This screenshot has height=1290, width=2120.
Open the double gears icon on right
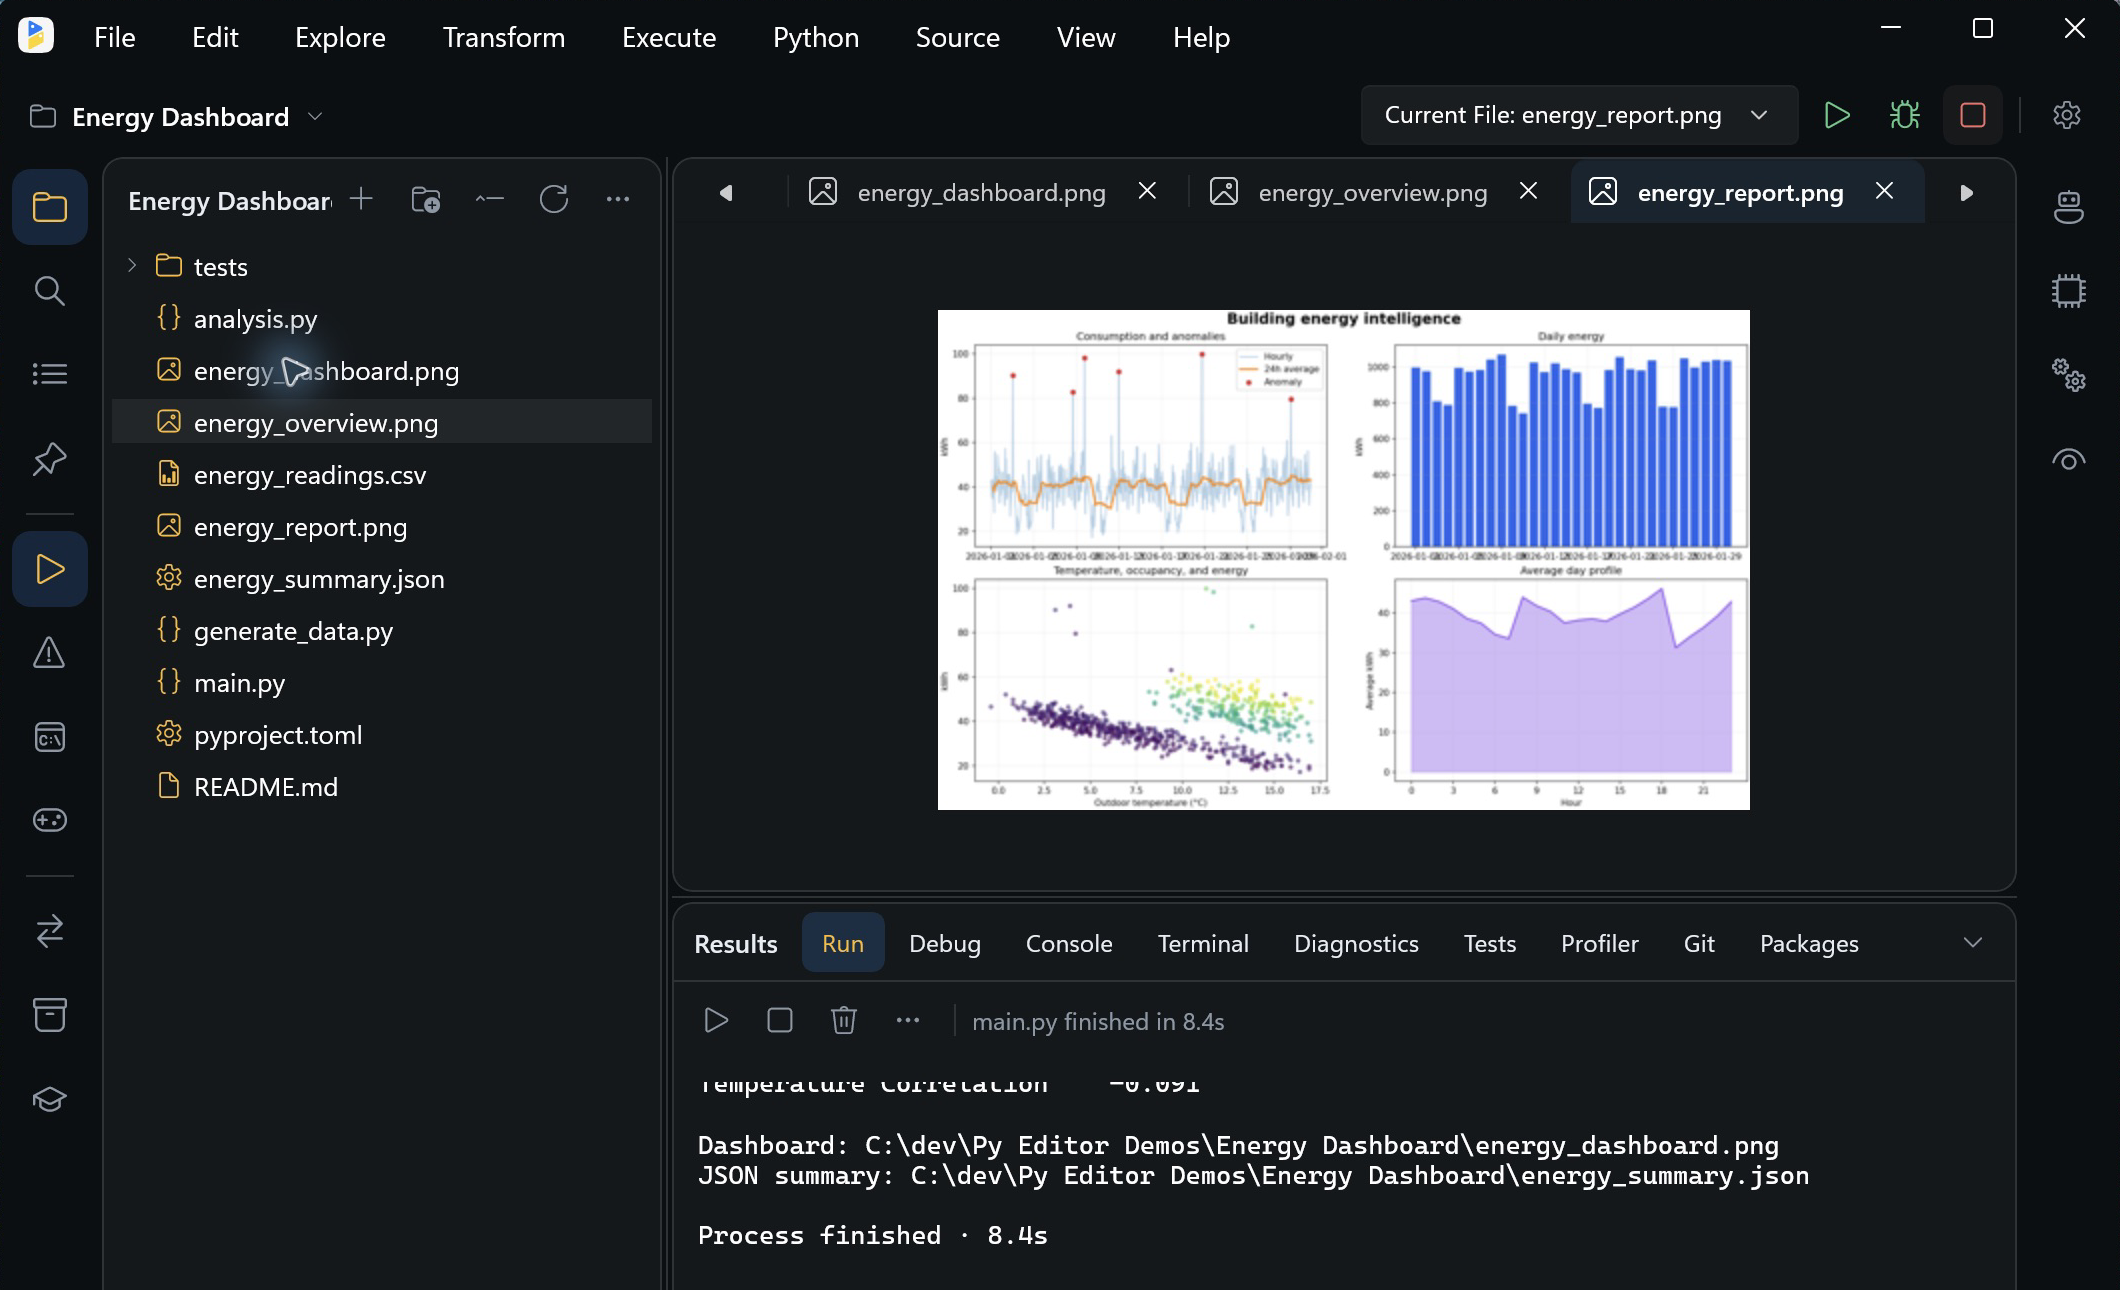click(2068, 375)
